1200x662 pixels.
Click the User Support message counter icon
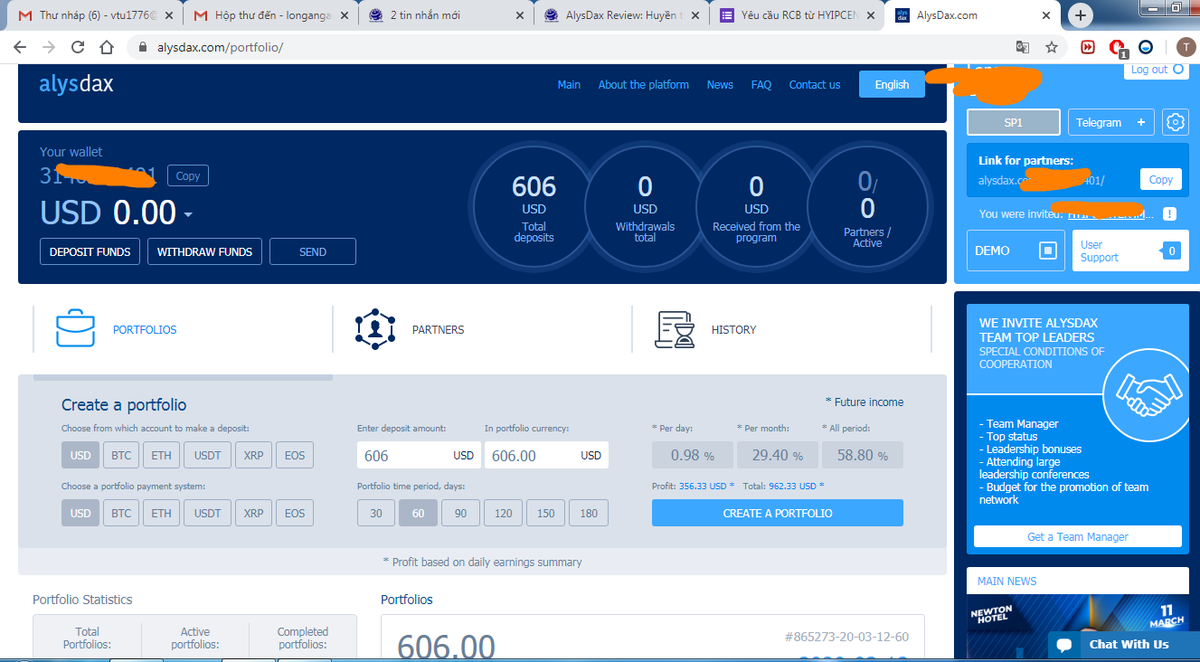click(x=1170, y=251)
